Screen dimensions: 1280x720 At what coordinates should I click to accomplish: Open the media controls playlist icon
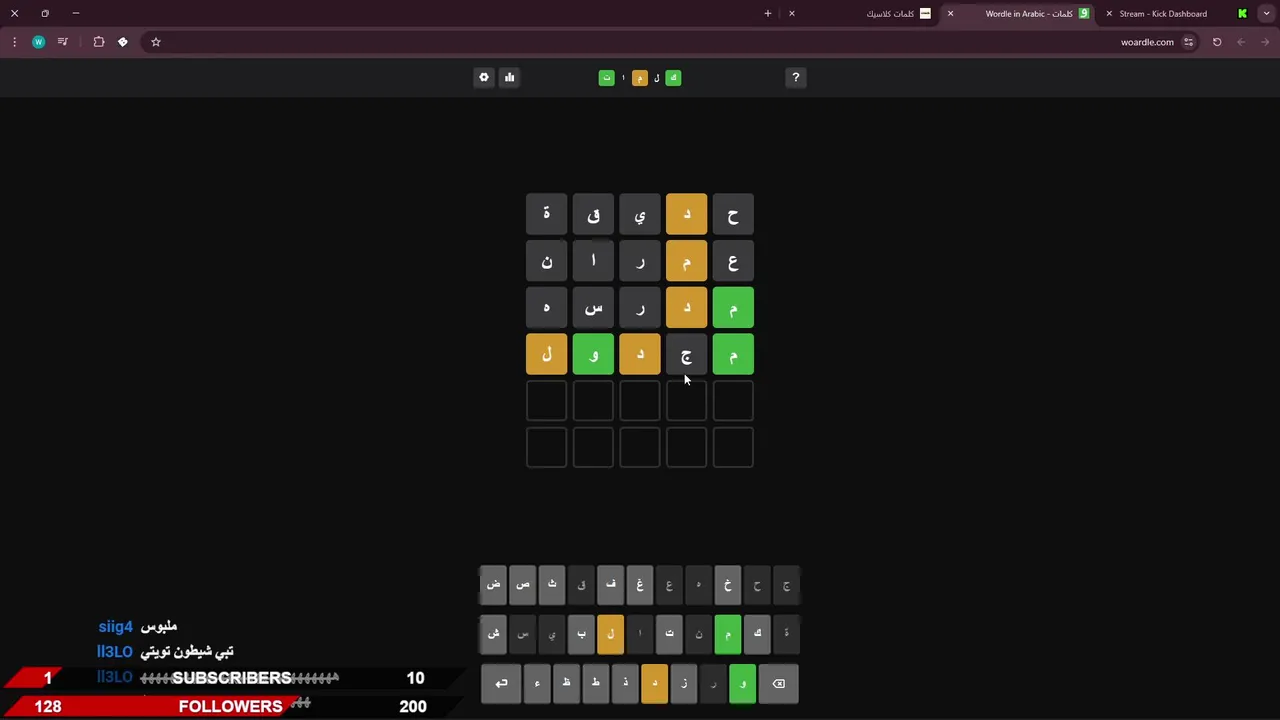(x=63, y=42)
